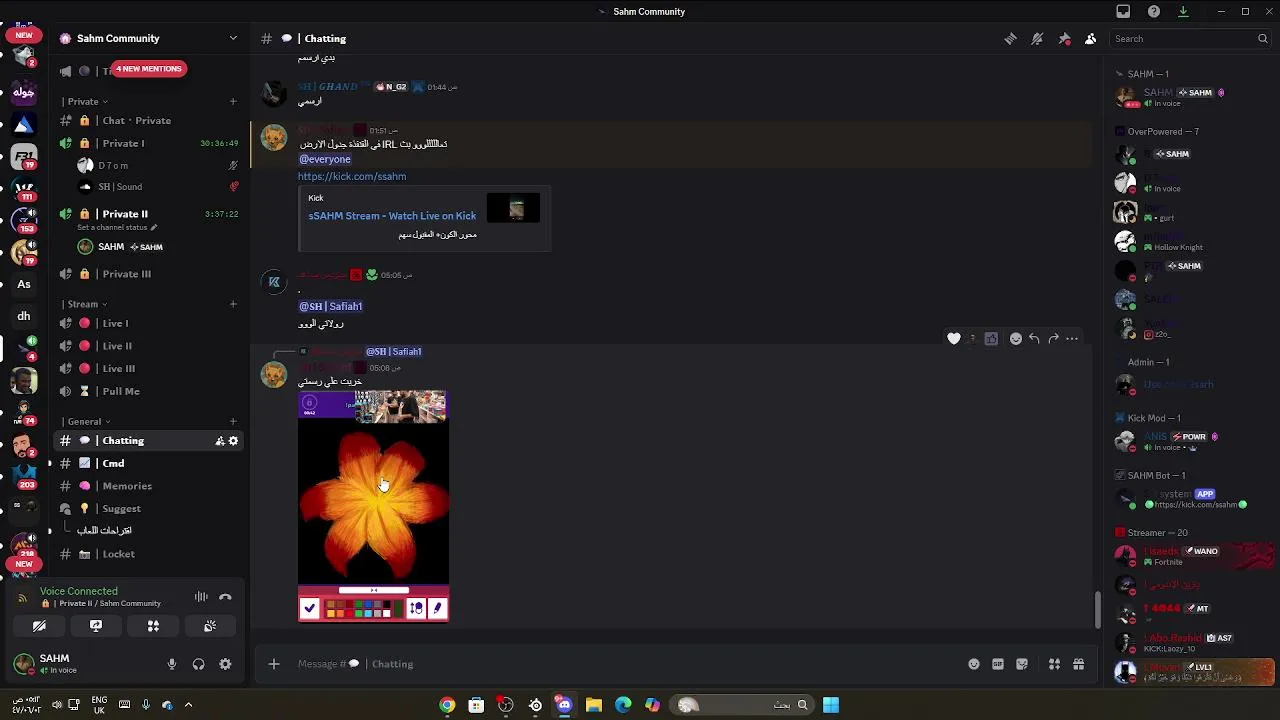Viewport: 1280px width, 720px height.
Task: Join Private II voice channel
Action: [149, 214]
